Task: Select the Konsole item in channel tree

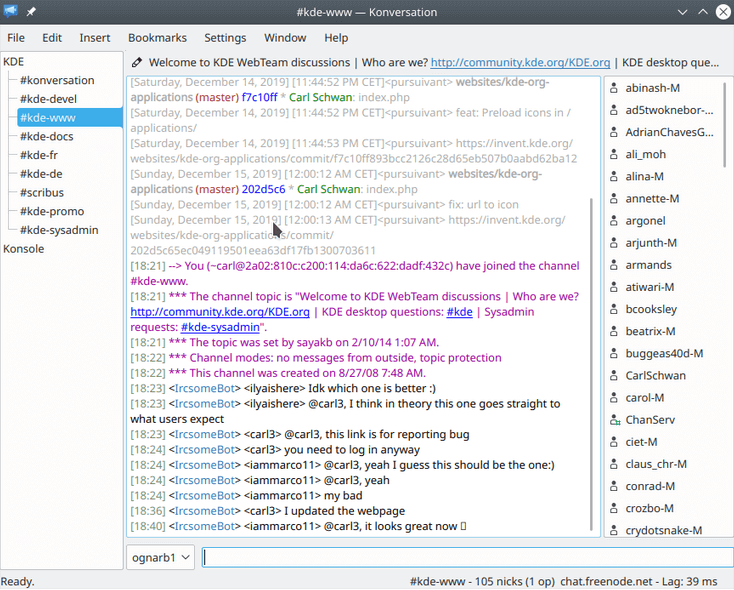Action: coord(24,249)
